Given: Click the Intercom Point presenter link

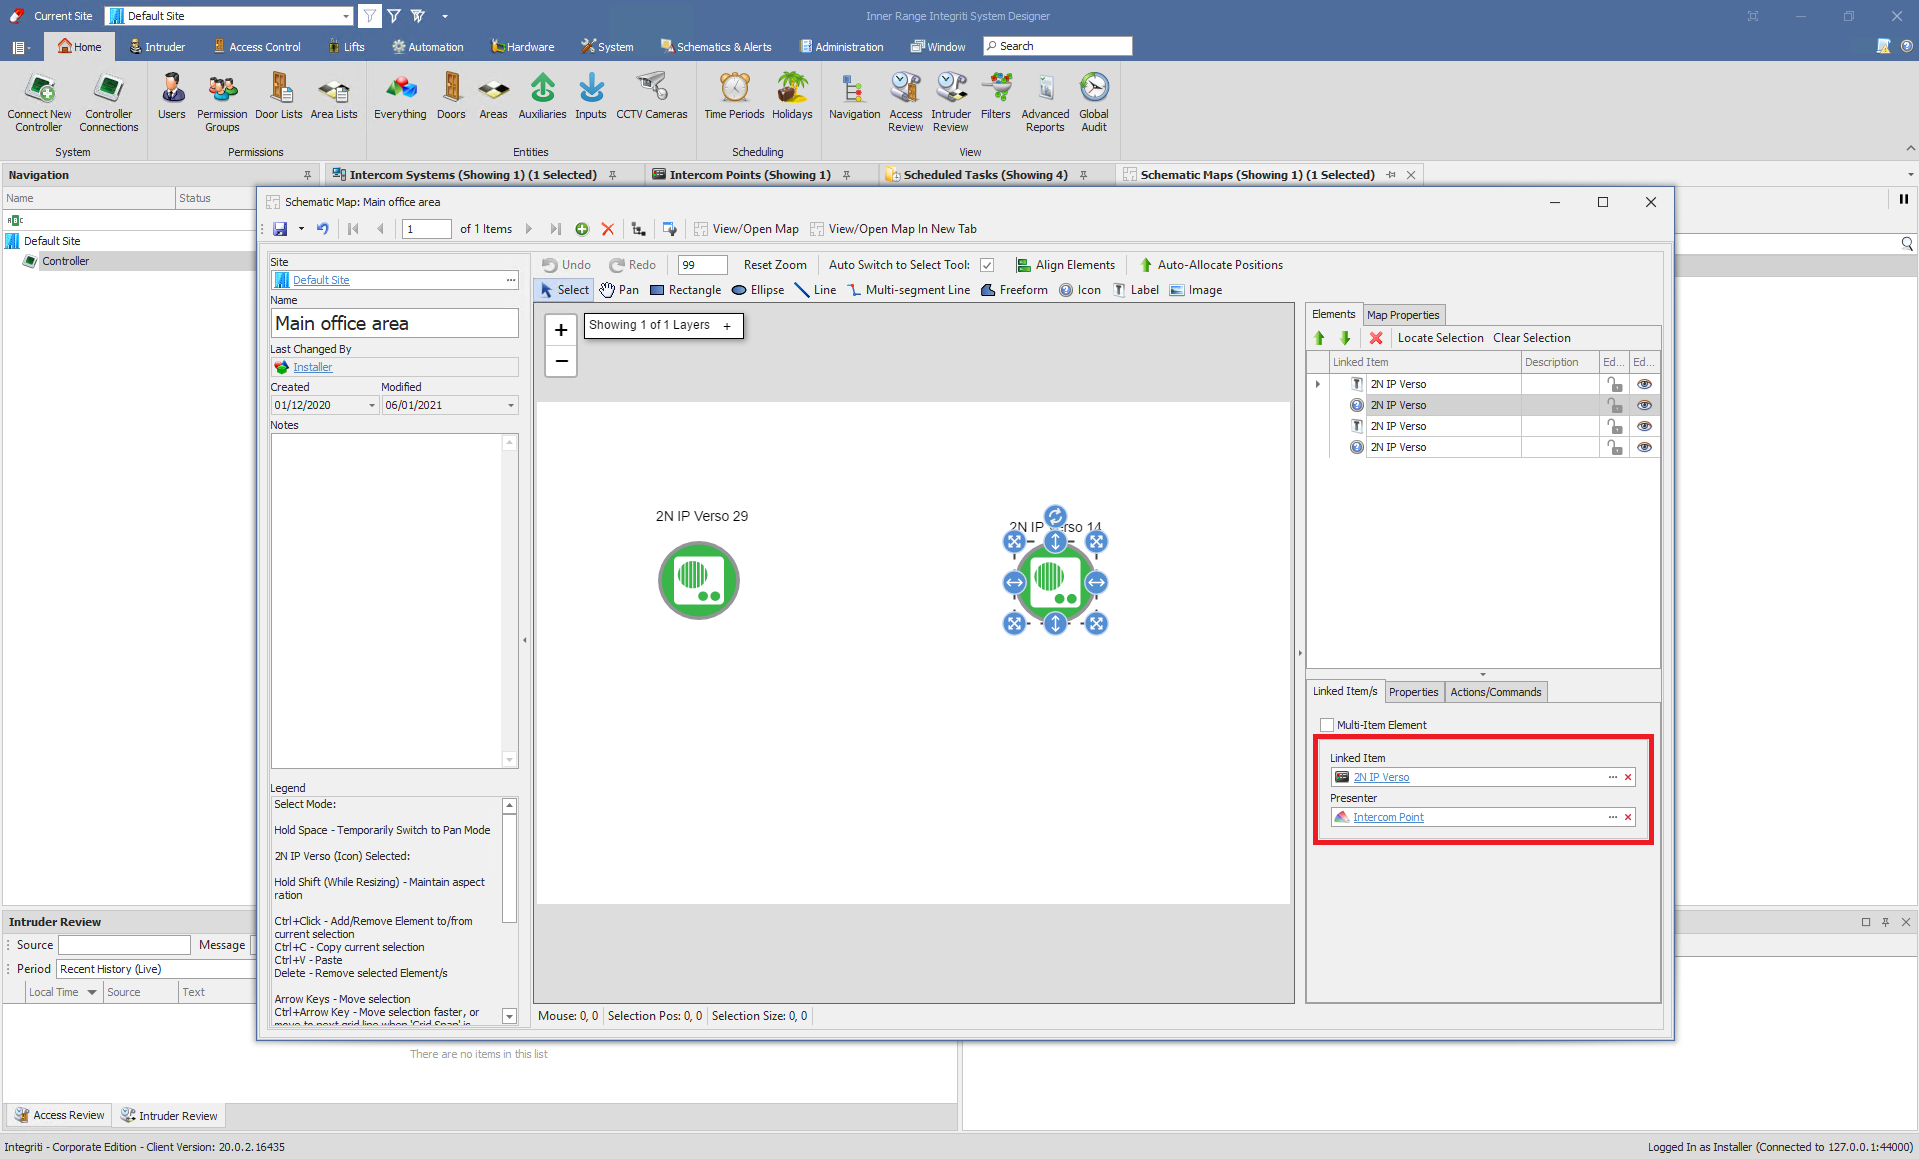Looking at the screenshot, I should point(1388,817).
